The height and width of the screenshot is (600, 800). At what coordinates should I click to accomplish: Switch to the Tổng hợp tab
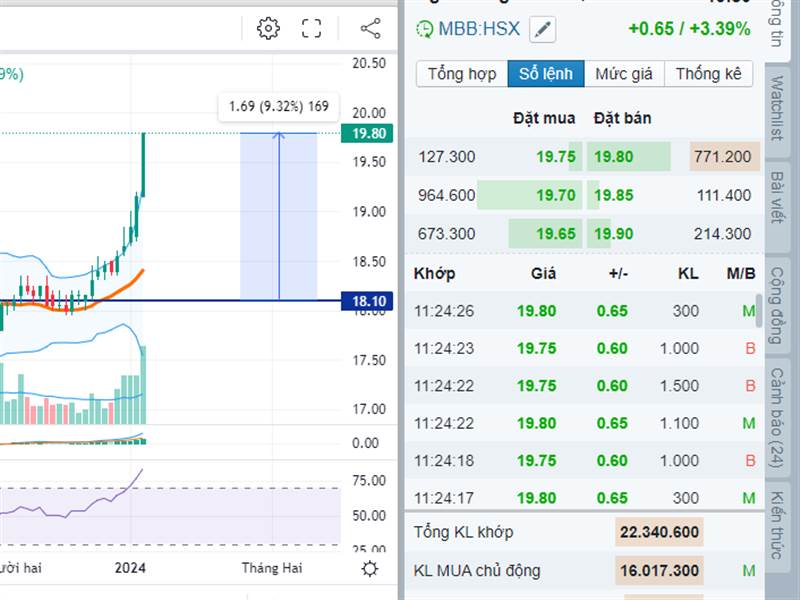pyautogui.click(x=461, y=74)
